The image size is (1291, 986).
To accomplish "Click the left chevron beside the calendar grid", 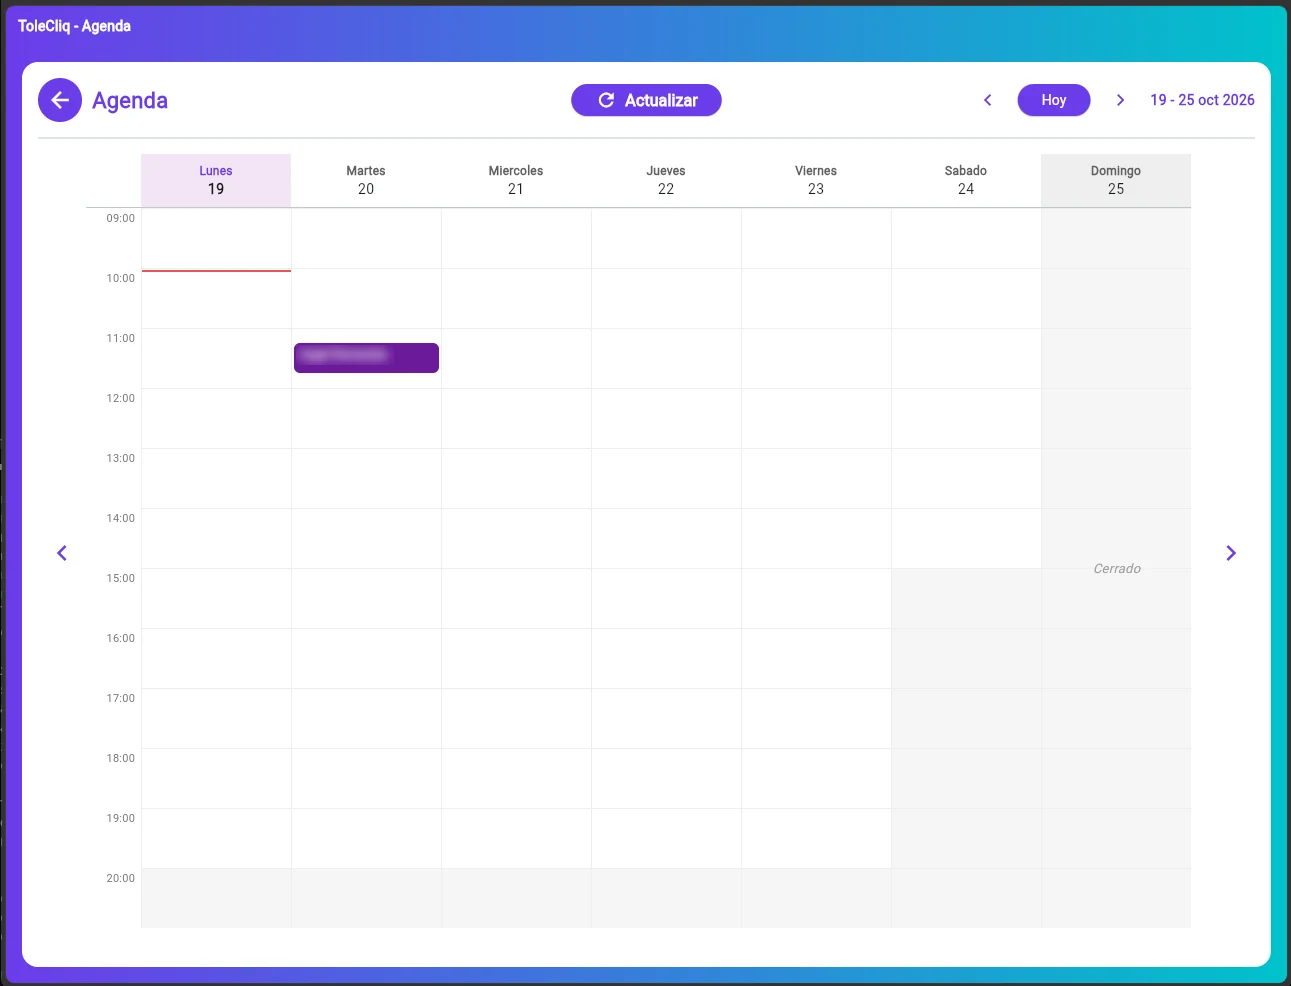I will (x=62, y=553).
